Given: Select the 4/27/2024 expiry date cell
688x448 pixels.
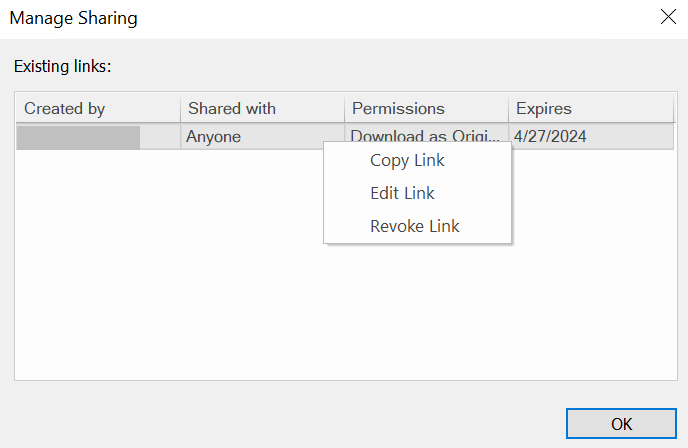Looking at the screenshot, I should [550, 136].
